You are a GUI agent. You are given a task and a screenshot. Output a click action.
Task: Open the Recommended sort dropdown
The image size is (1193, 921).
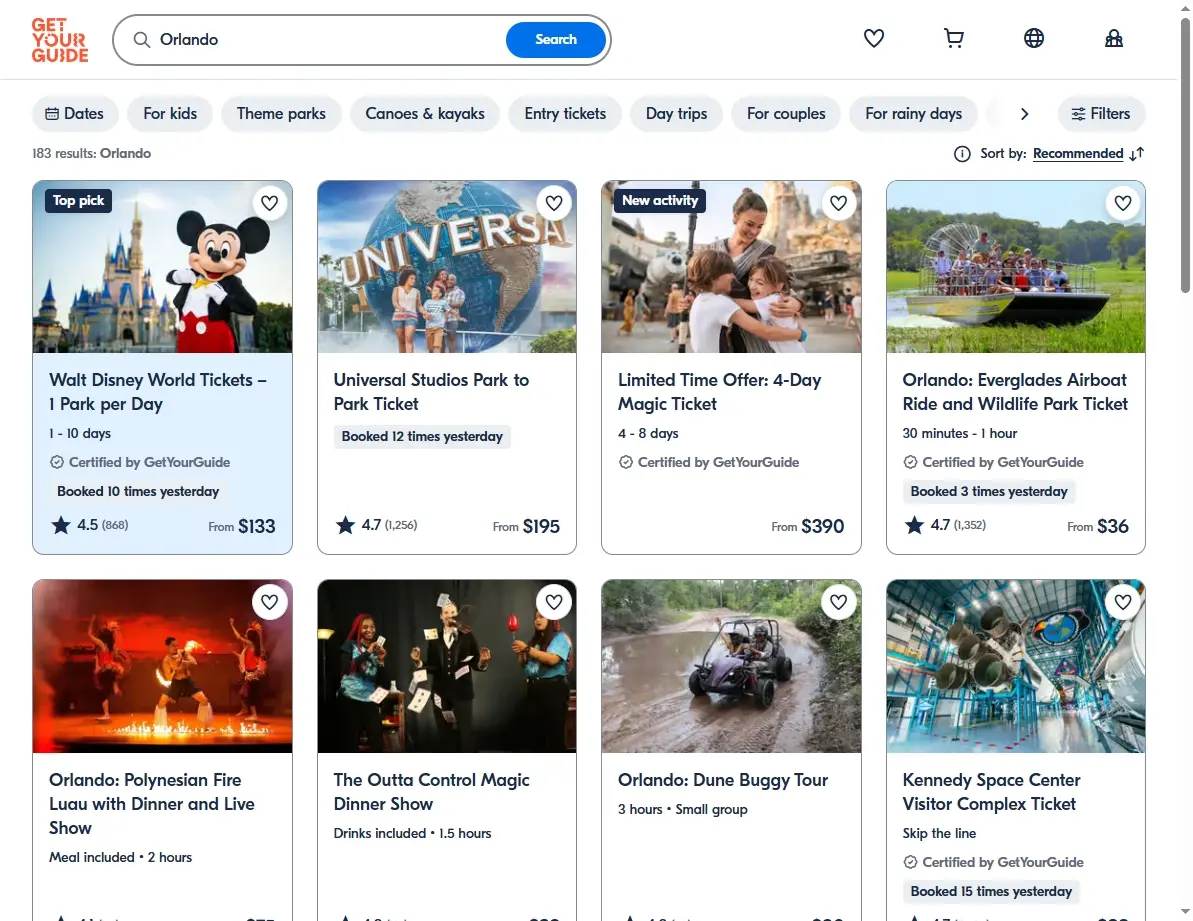[x=1077, y=154]
